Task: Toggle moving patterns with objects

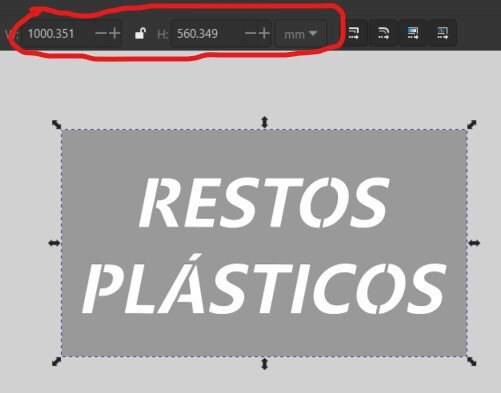Action: (442, 33)
